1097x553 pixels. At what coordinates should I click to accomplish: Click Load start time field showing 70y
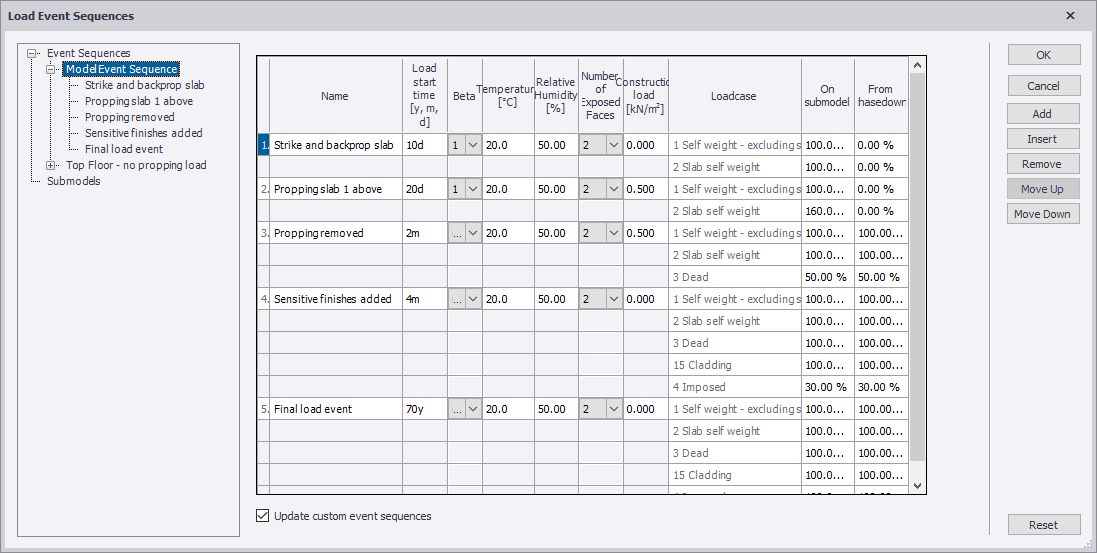pos(424,409)
